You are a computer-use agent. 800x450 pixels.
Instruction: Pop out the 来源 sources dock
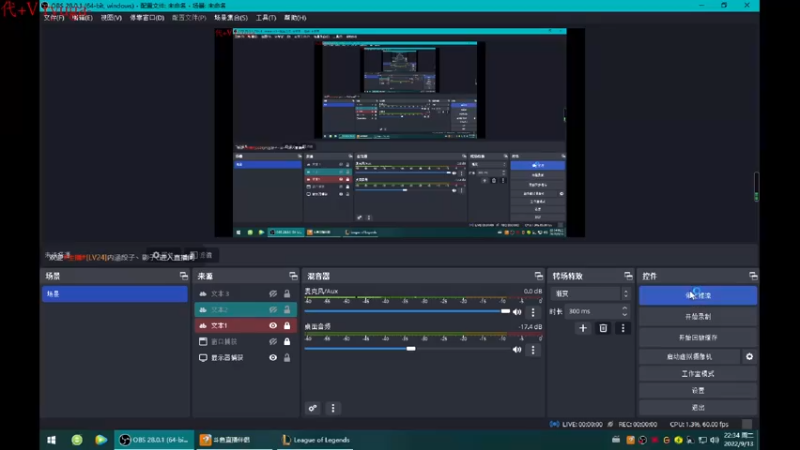(293, 276)
